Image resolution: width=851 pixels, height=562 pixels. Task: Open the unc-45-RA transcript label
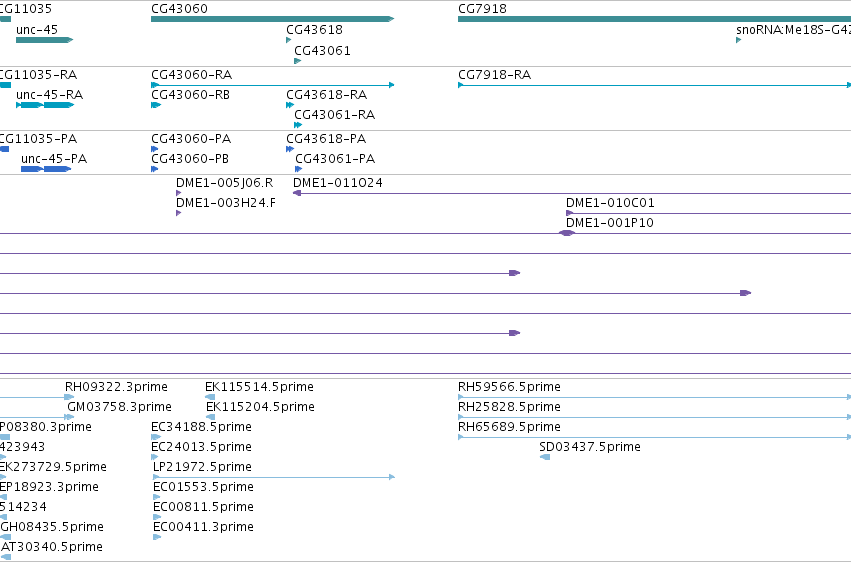[x=49, y=95]
